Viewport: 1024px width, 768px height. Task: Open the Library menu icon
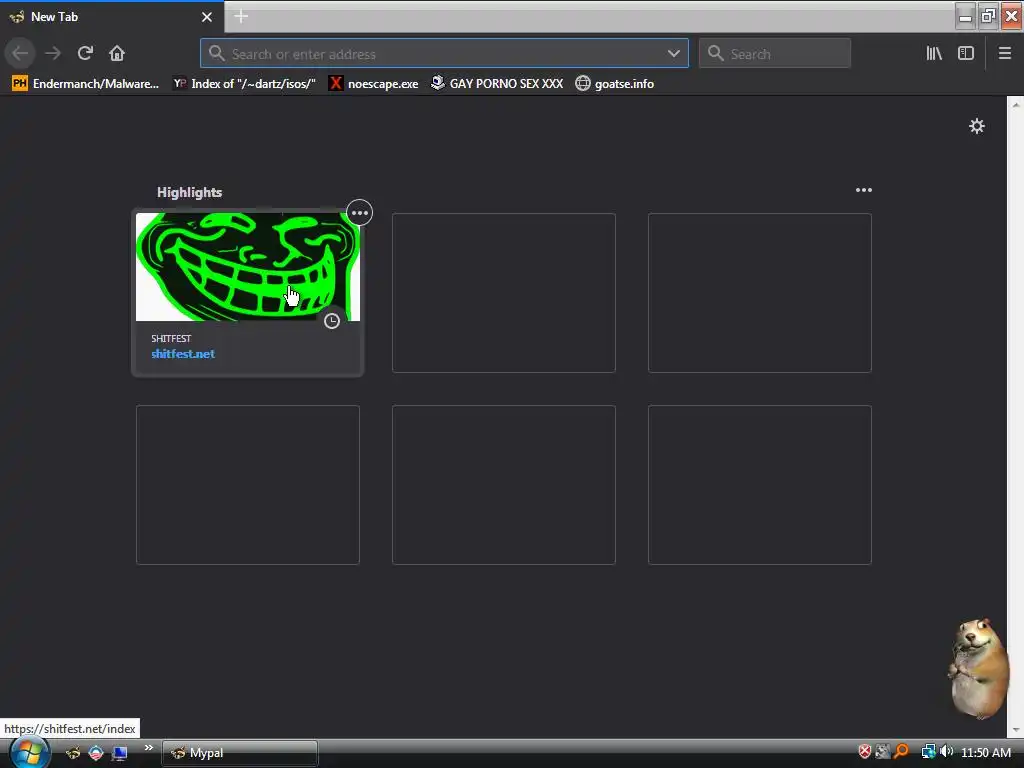coord(934,53)
